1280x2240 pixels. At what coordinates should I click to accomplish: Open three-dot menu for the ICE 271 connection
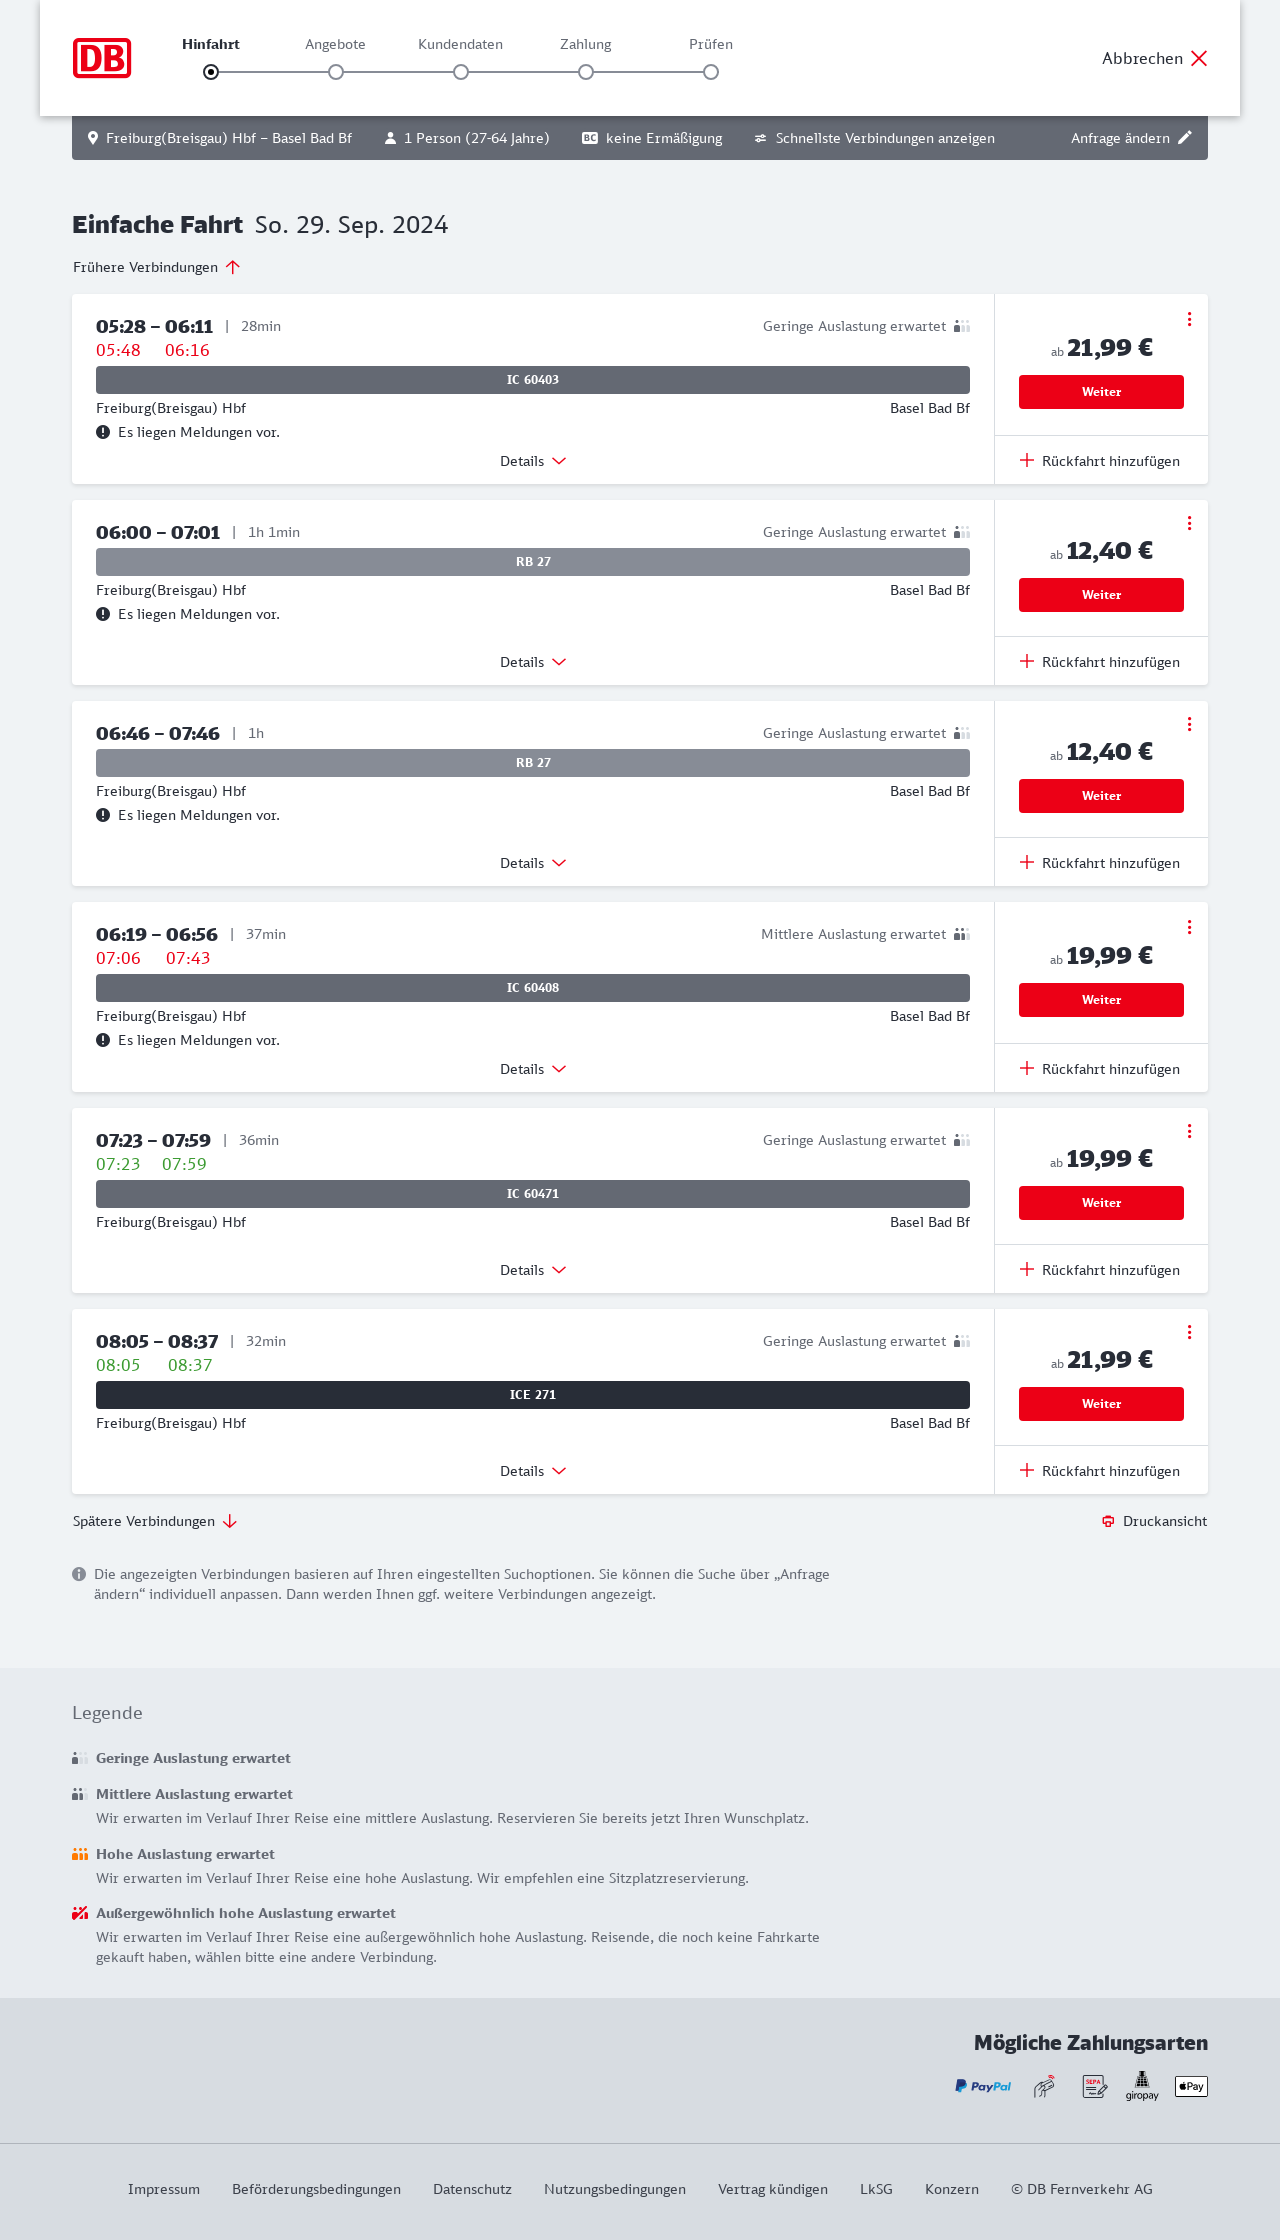(x=1189, y=1332)
